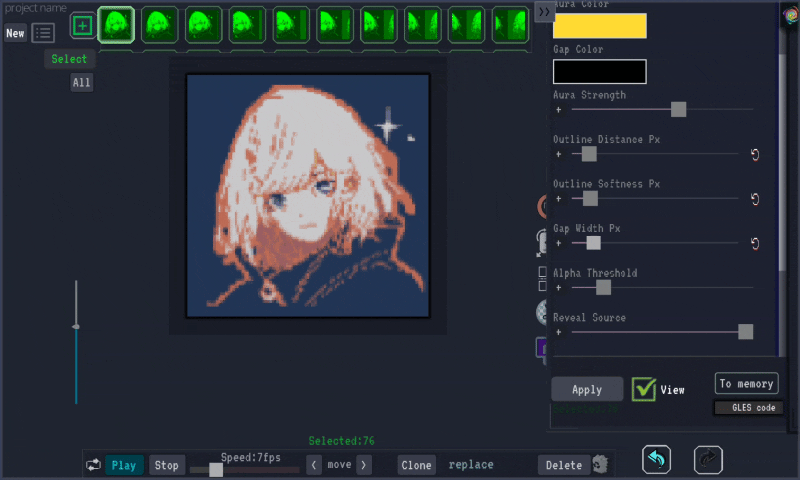Screen dimensions: 800x480
Task: Open the project list icon
Action: [43, 33]
